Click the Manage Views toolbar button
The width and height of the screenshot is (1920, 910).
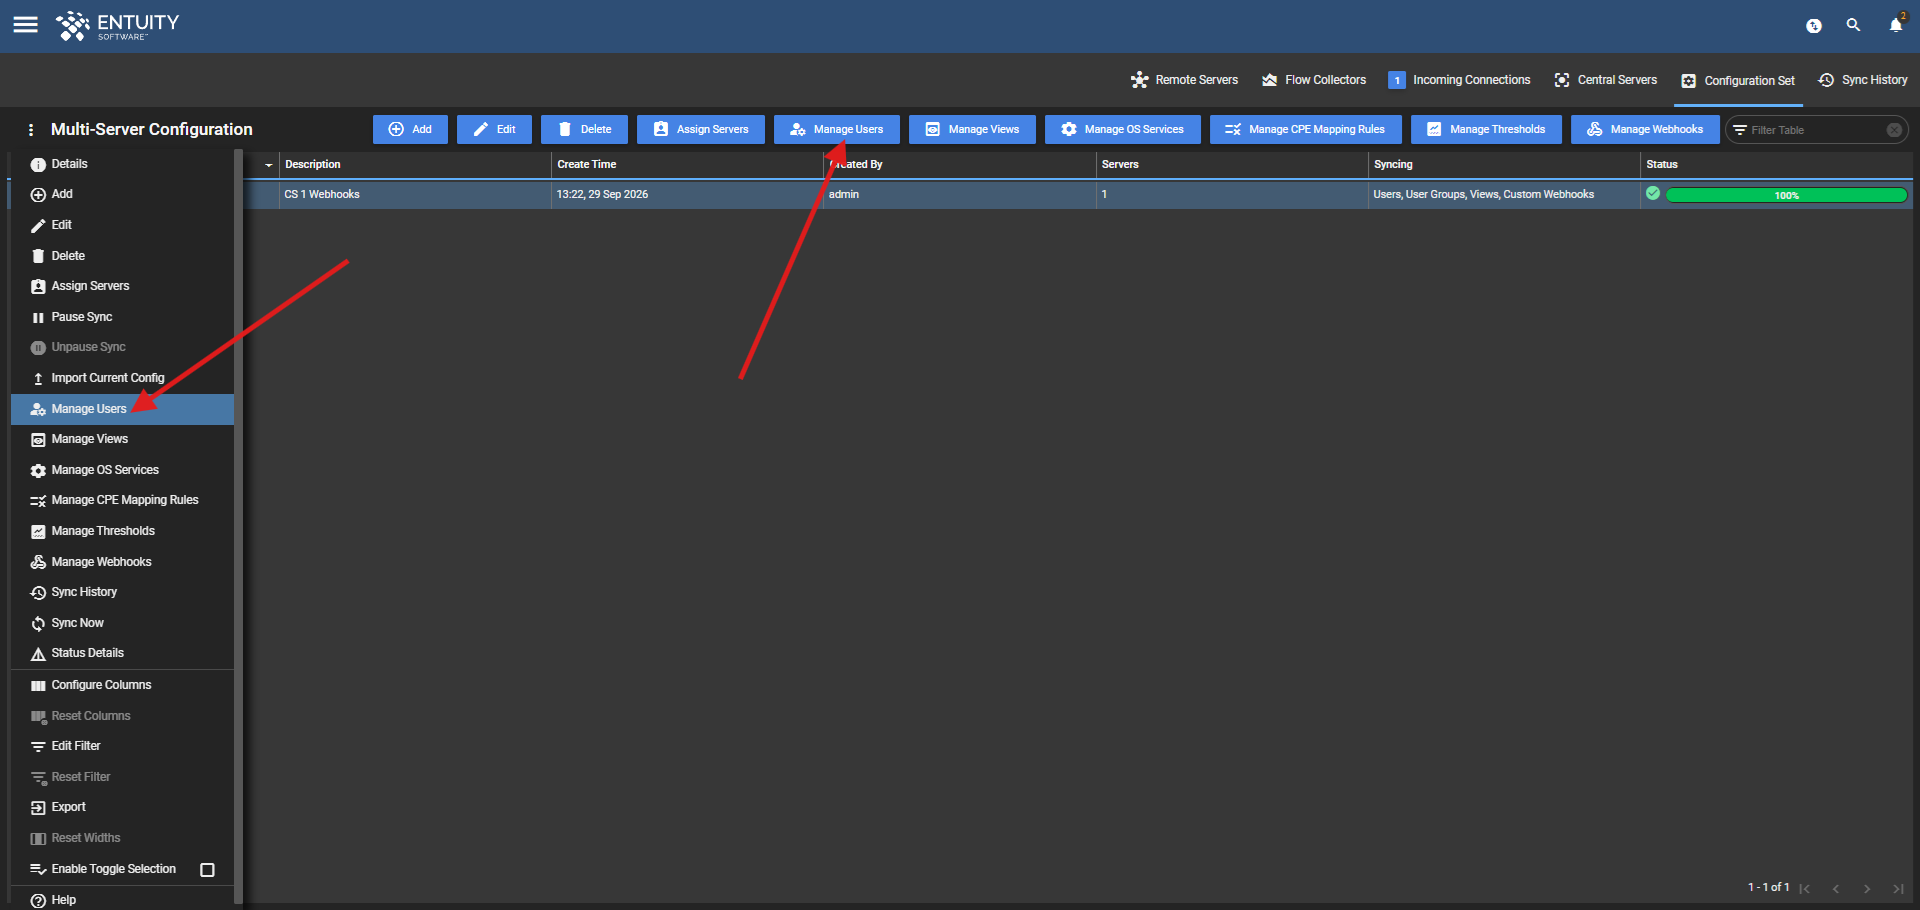tap(972, 130)
